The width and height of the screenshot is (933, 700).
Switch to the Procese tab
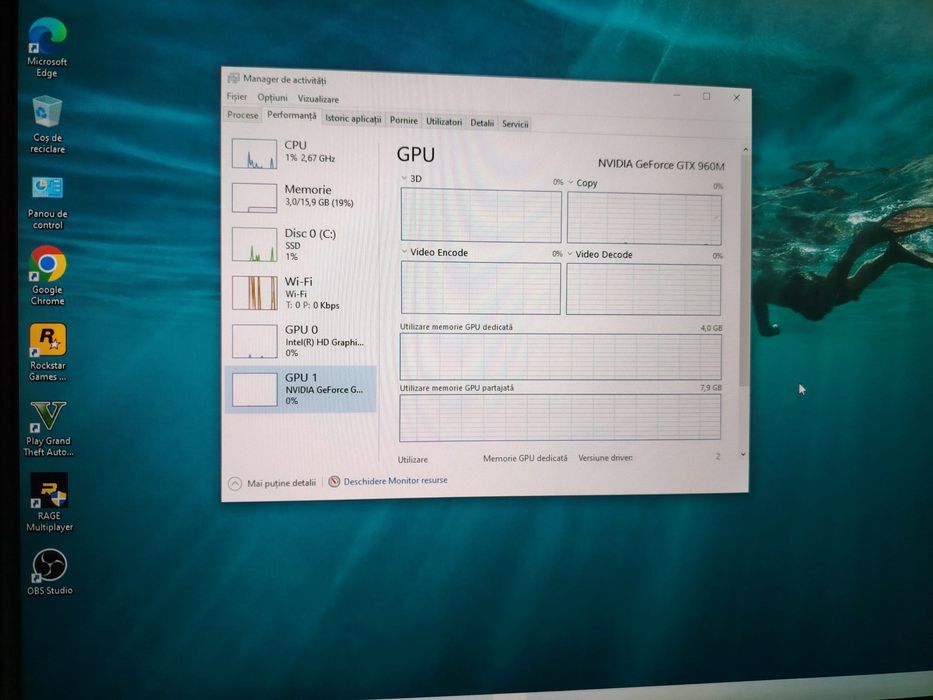pyautogui.click(x=243, y=115)
